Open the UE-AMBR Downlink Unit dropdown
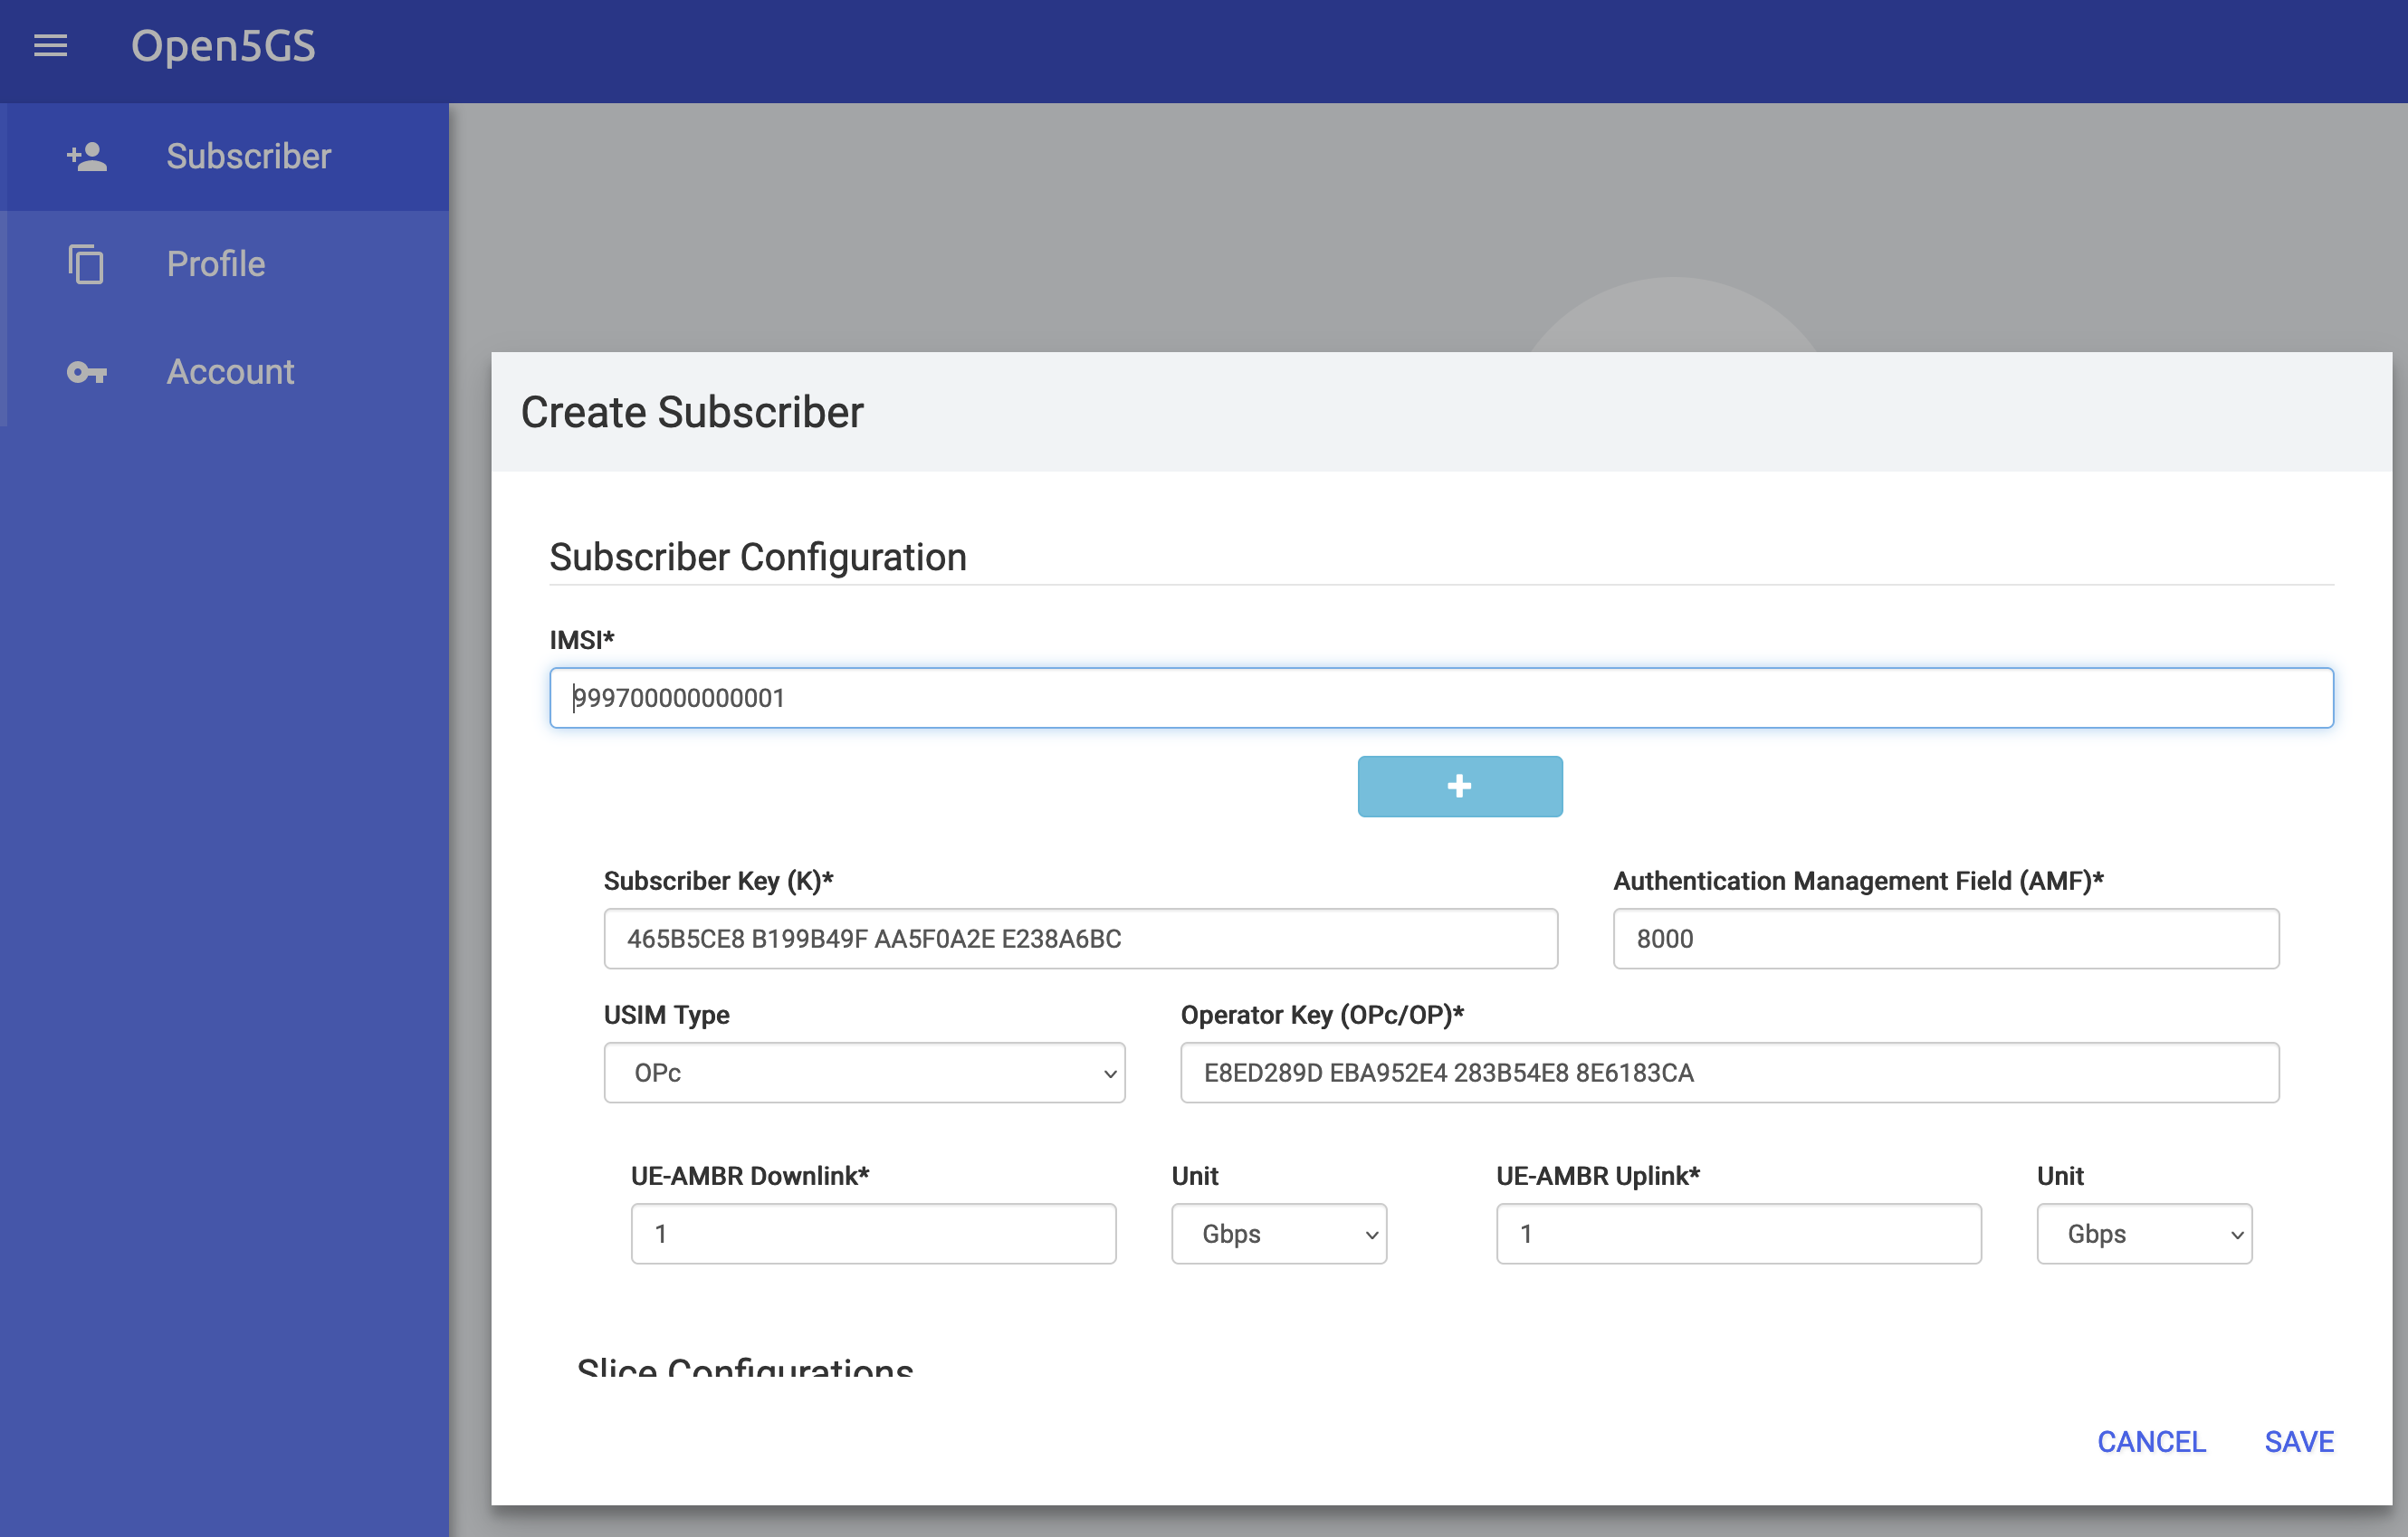This screenshot has height=1537, width=2408. click(1278, 1233)
